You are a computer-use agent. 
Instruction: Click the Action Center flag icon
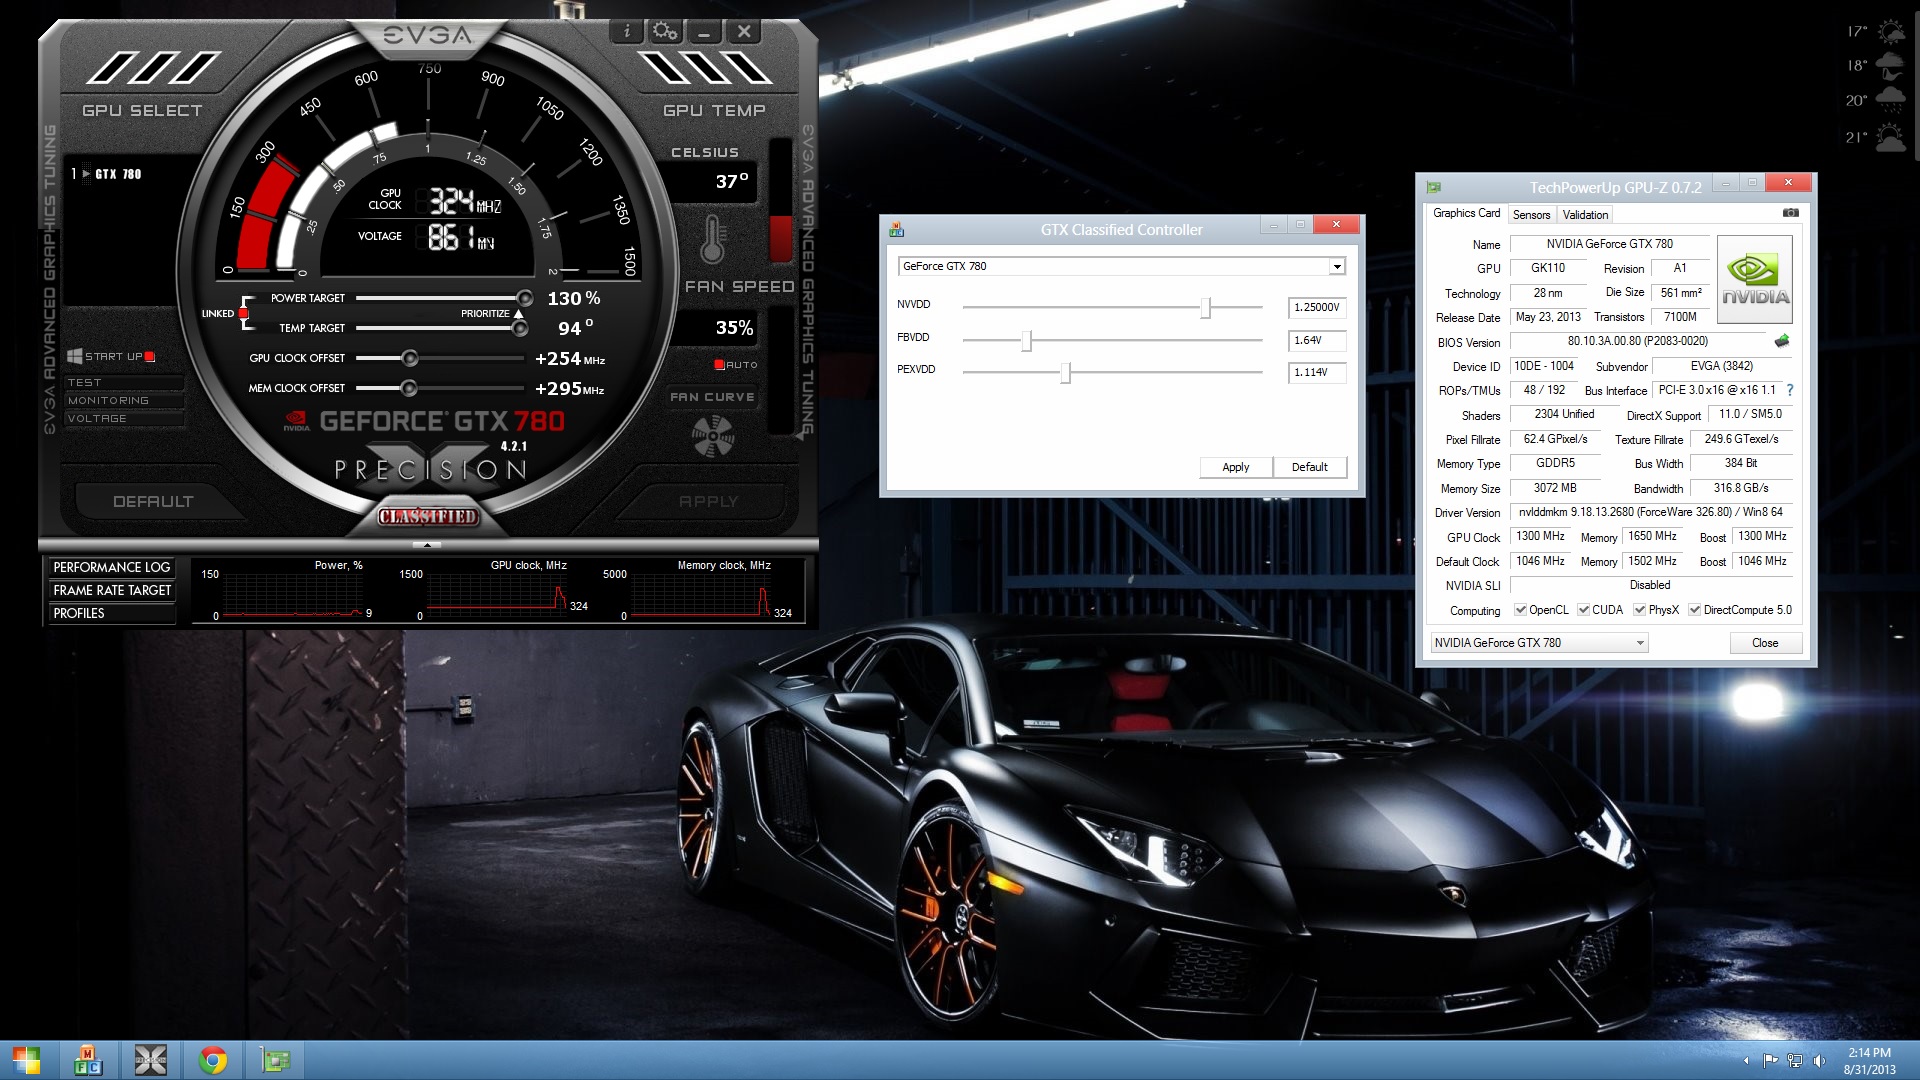[1770, 1061]
